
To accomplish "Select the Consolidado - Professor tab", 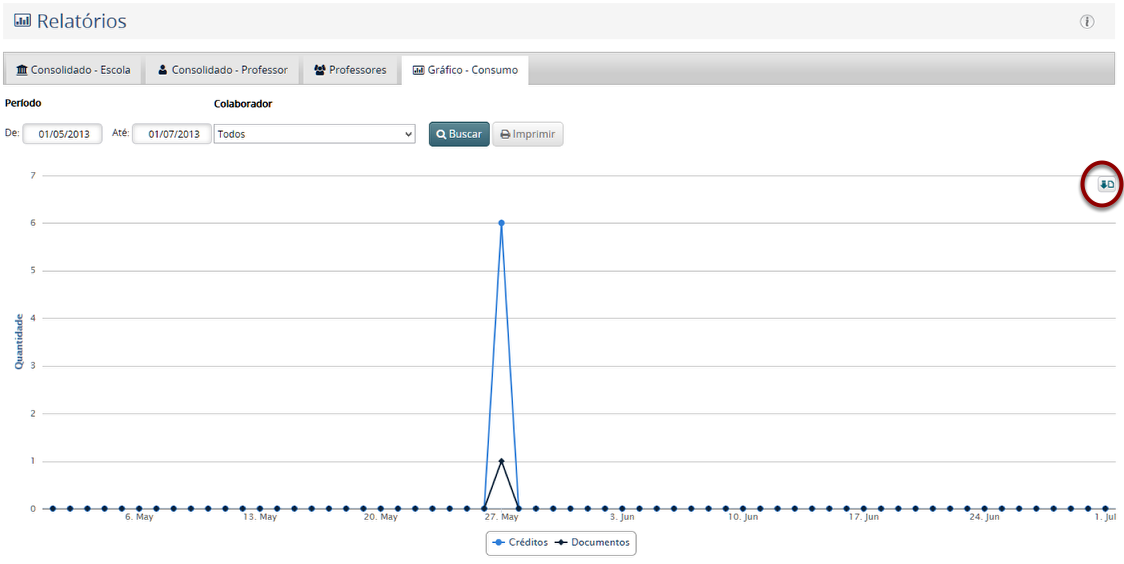I will pyautogui.click(x=222, y=70).
